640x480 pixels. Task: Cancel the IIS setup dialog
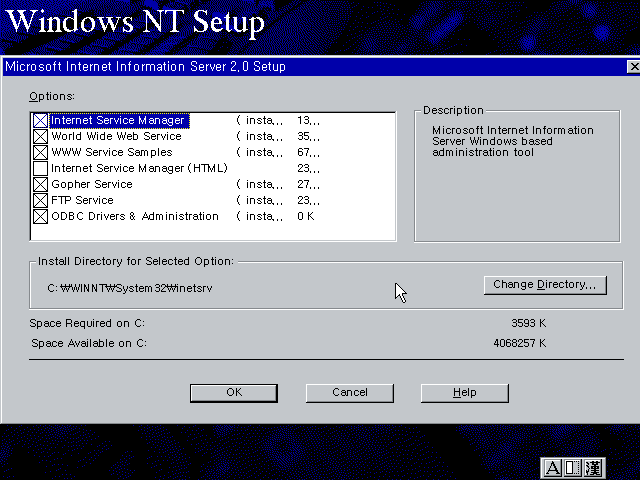tap(350, 393)
